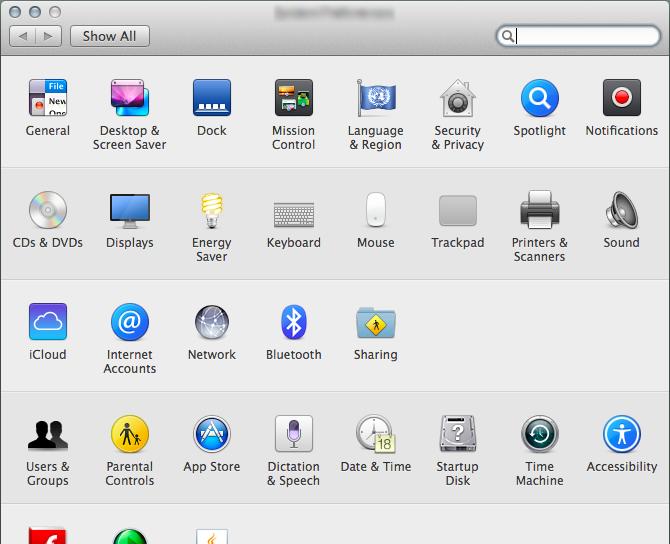The image size is (670, 544).
Task: Focus the preferences search field
Action: pyautogui.click(x=578, y=36)
